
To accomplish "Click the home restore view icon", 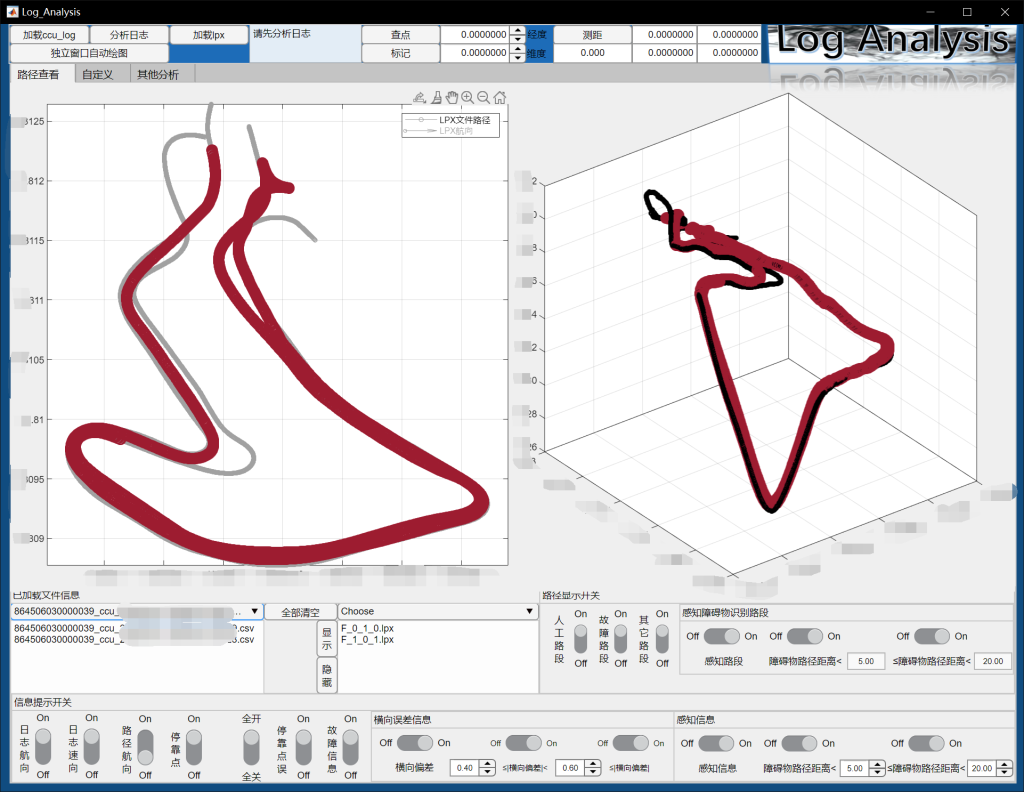I will pyautogui.click(x=499, y=97).
